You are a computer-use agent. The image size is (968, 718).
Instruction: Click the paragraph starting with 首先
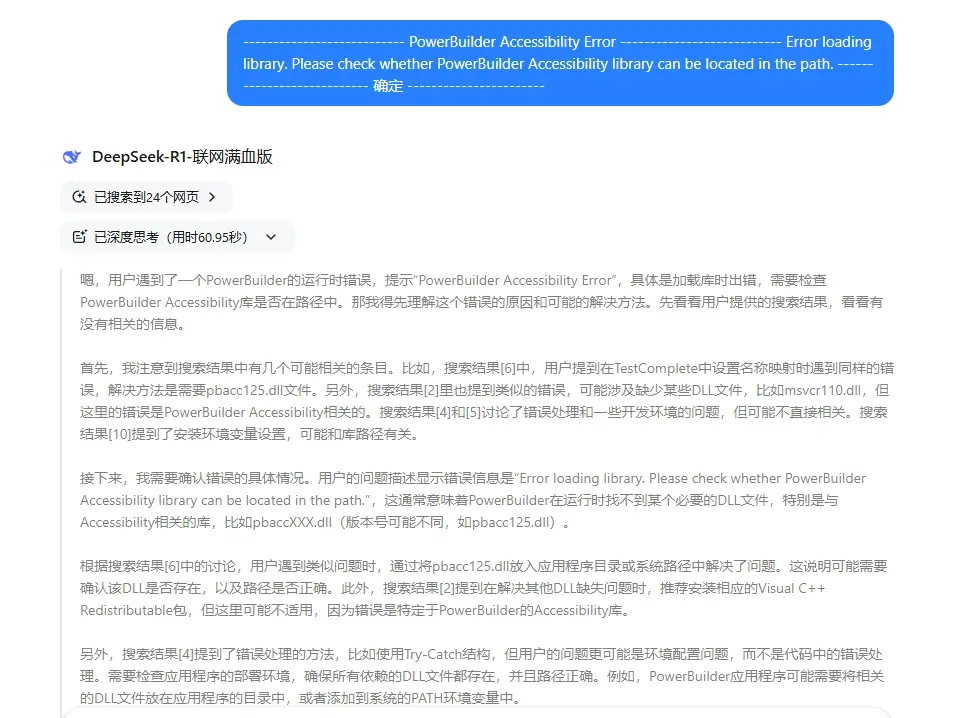coord(480,401)
